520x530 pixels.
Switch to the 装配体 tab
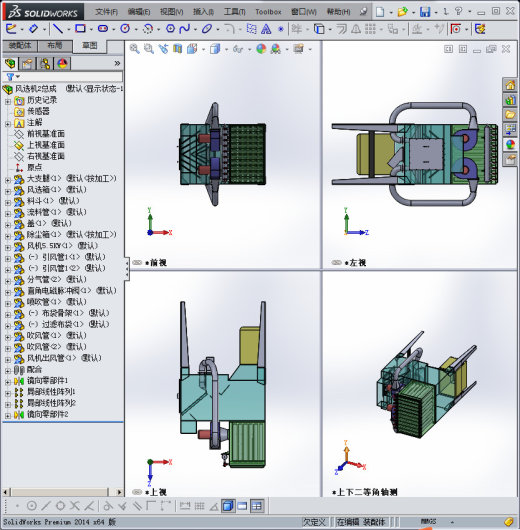[x=20, y=45]
